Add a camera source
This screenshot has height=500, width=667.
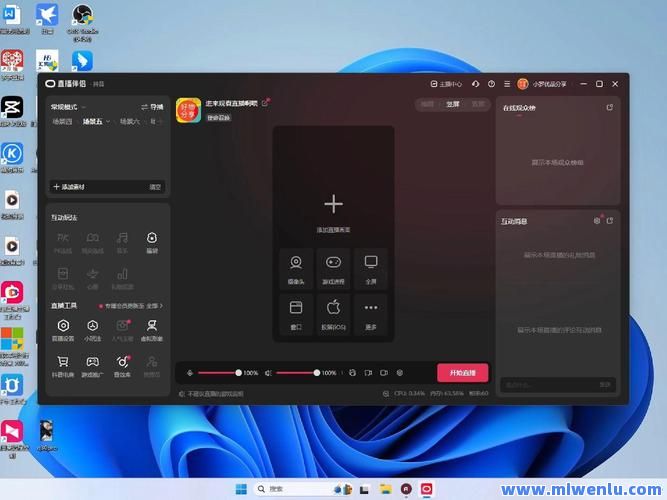coord(296,269)
